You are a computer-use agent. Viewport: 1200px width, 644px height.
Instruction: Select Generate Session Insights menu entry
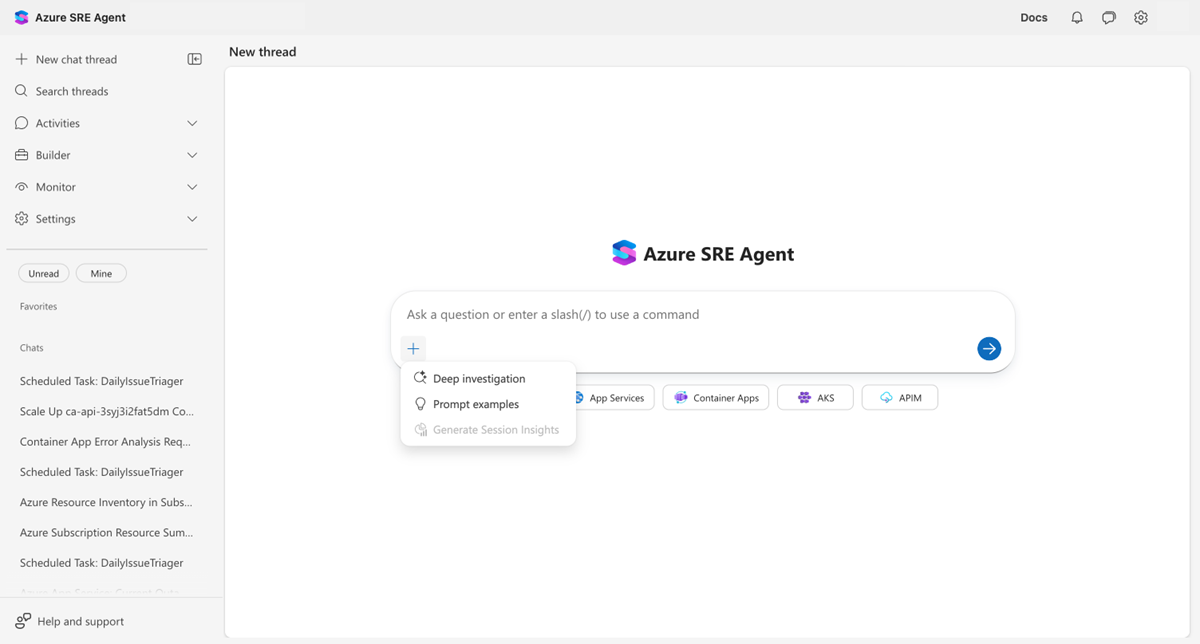click(488, 430)
